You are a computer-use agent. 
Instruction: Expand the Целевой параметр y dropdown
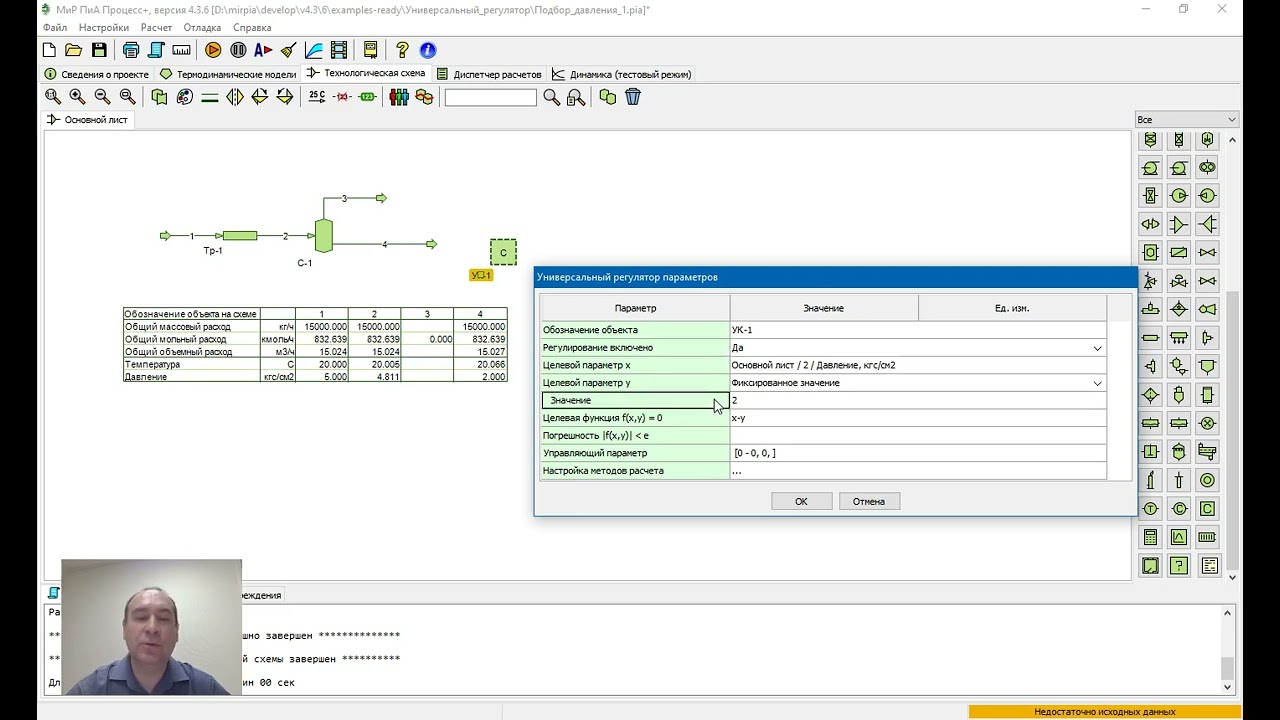pos(1097,383)
